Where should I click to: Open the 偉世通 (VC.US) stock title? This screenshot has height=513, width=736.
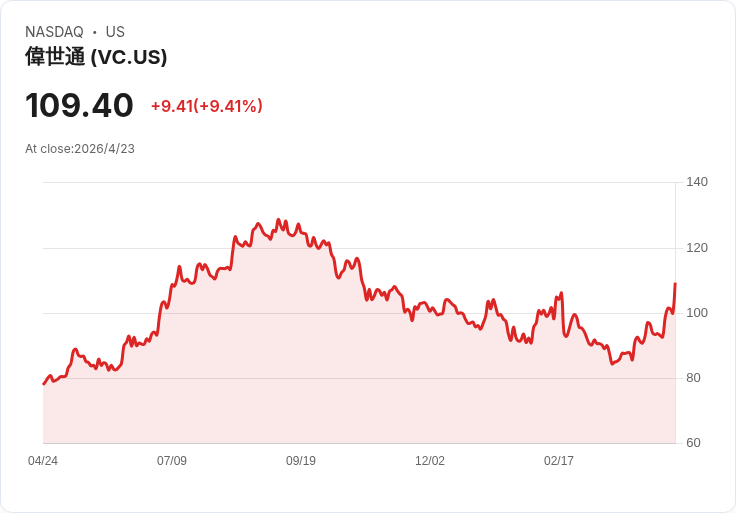96,57
